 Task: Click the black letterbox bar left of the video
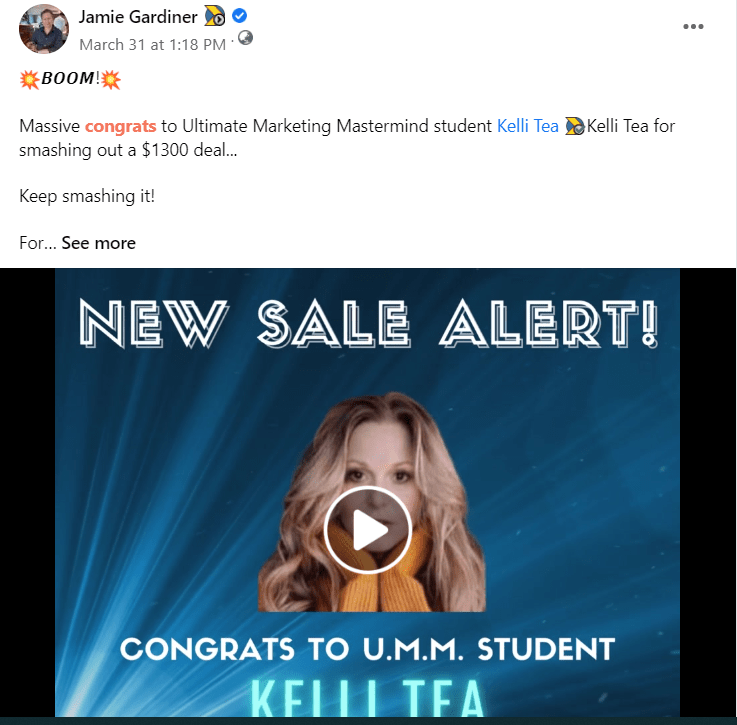click(27, 492)
